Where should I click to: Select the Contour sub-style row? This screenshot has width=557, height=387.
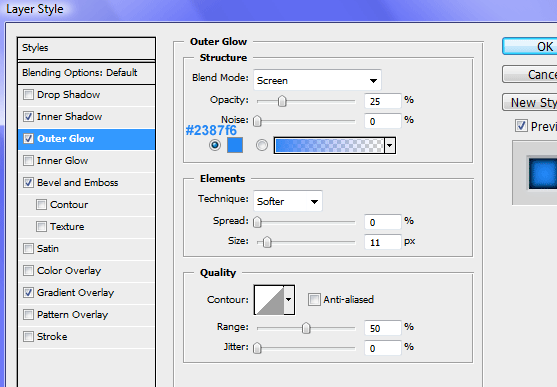point(86,205)
